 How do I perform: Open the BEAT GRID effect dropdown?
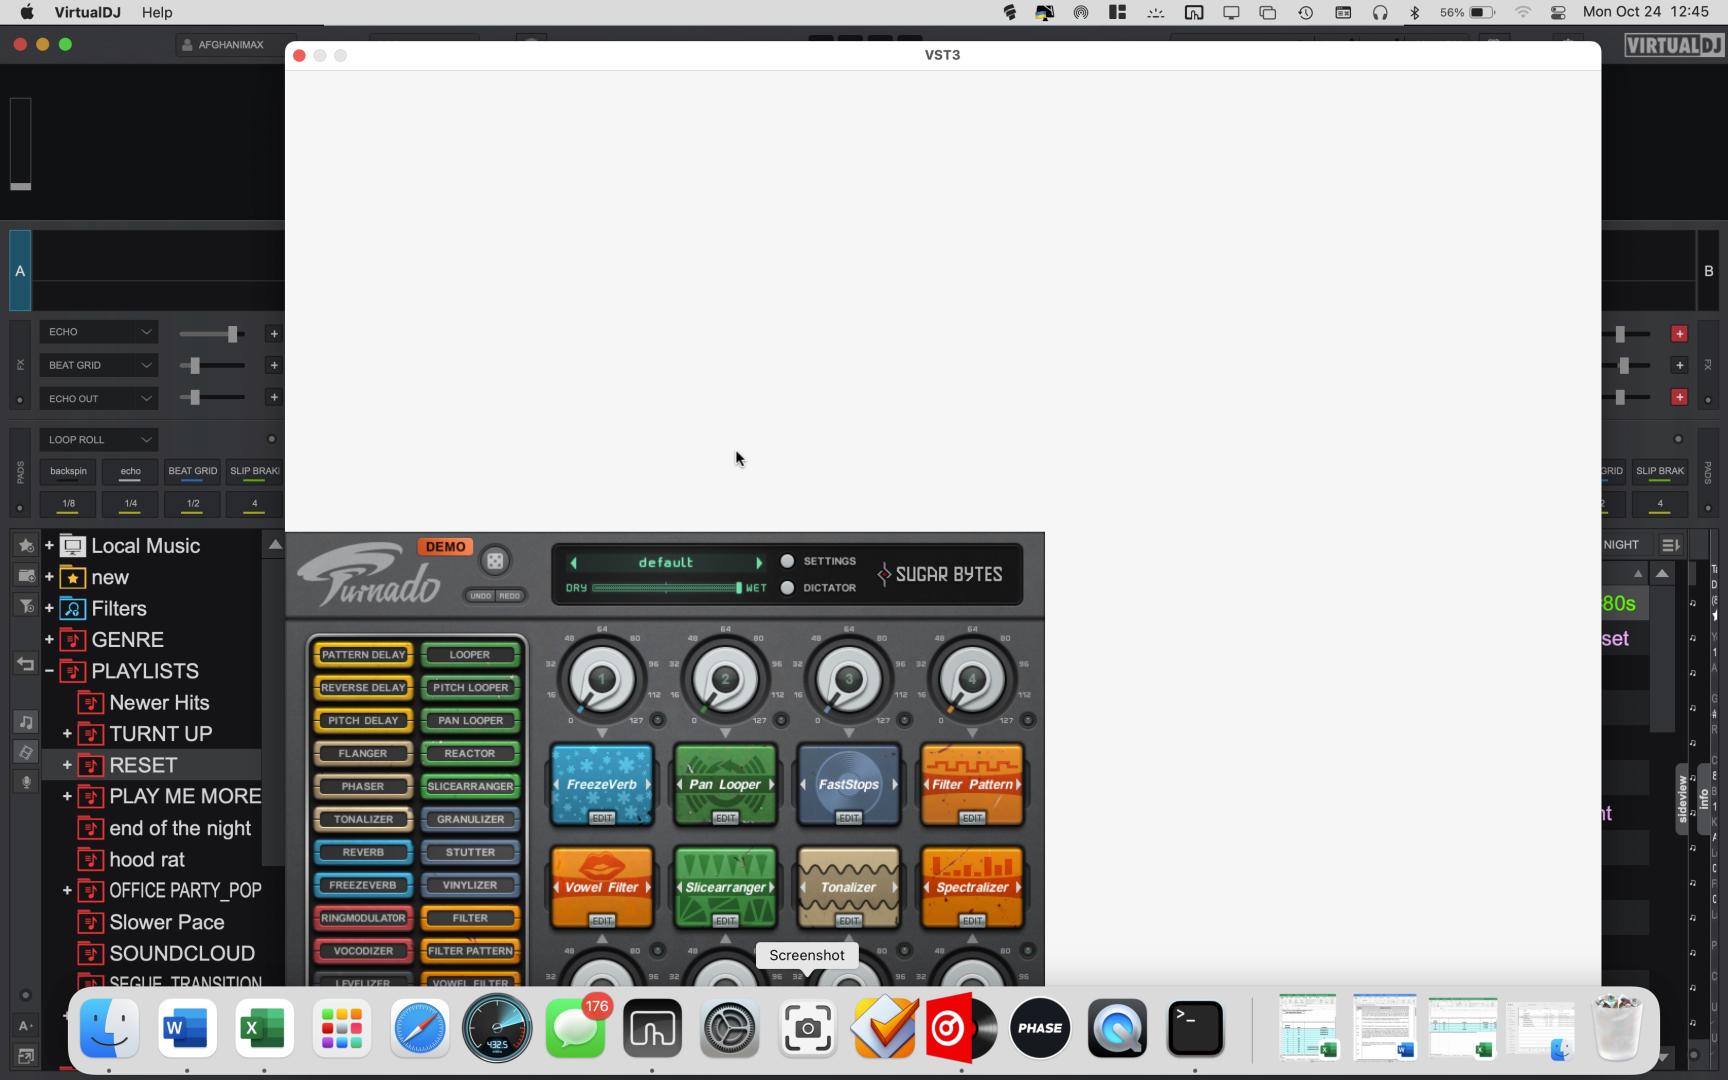click(98, 365)
